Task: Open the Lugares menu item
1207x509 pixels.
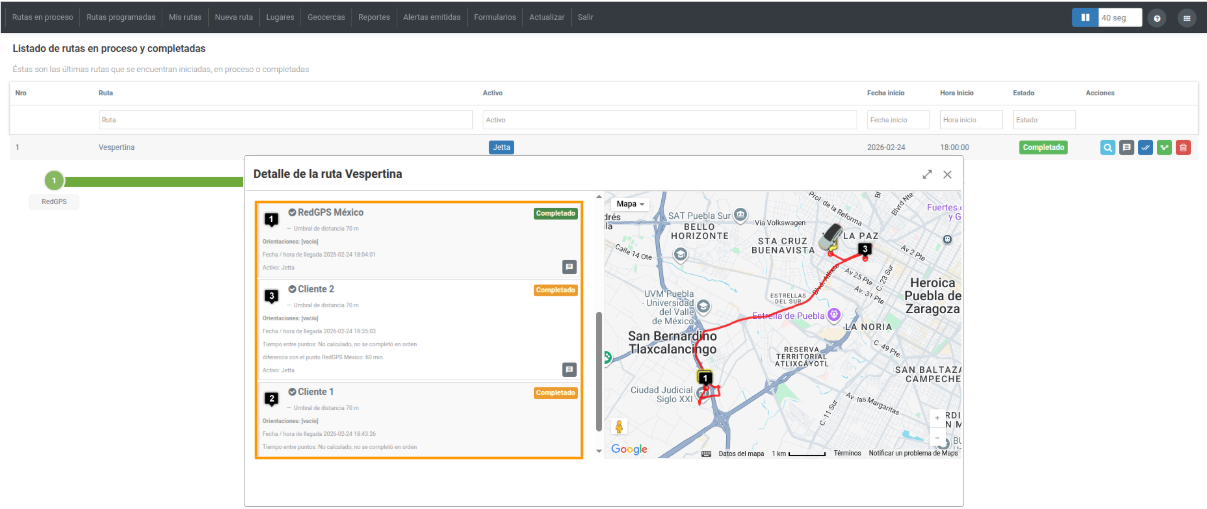Action: click(281, 17)
